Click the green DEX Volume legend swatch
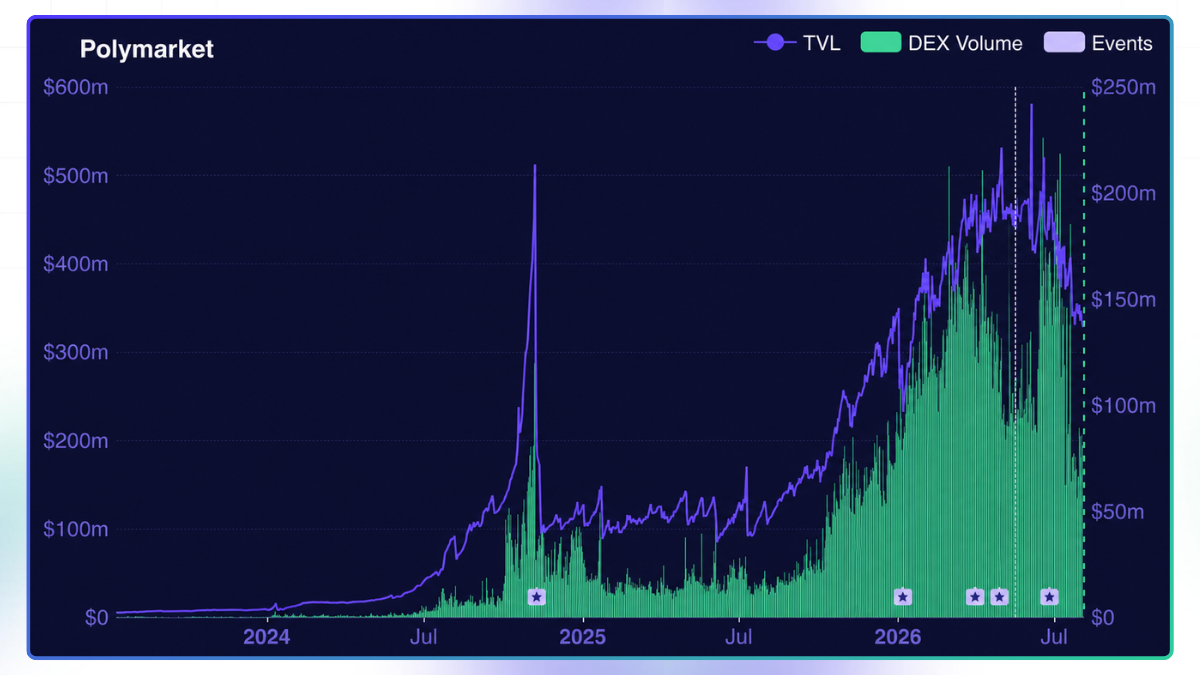This screenshot has width=1200, height=675. tap(880, 43)
